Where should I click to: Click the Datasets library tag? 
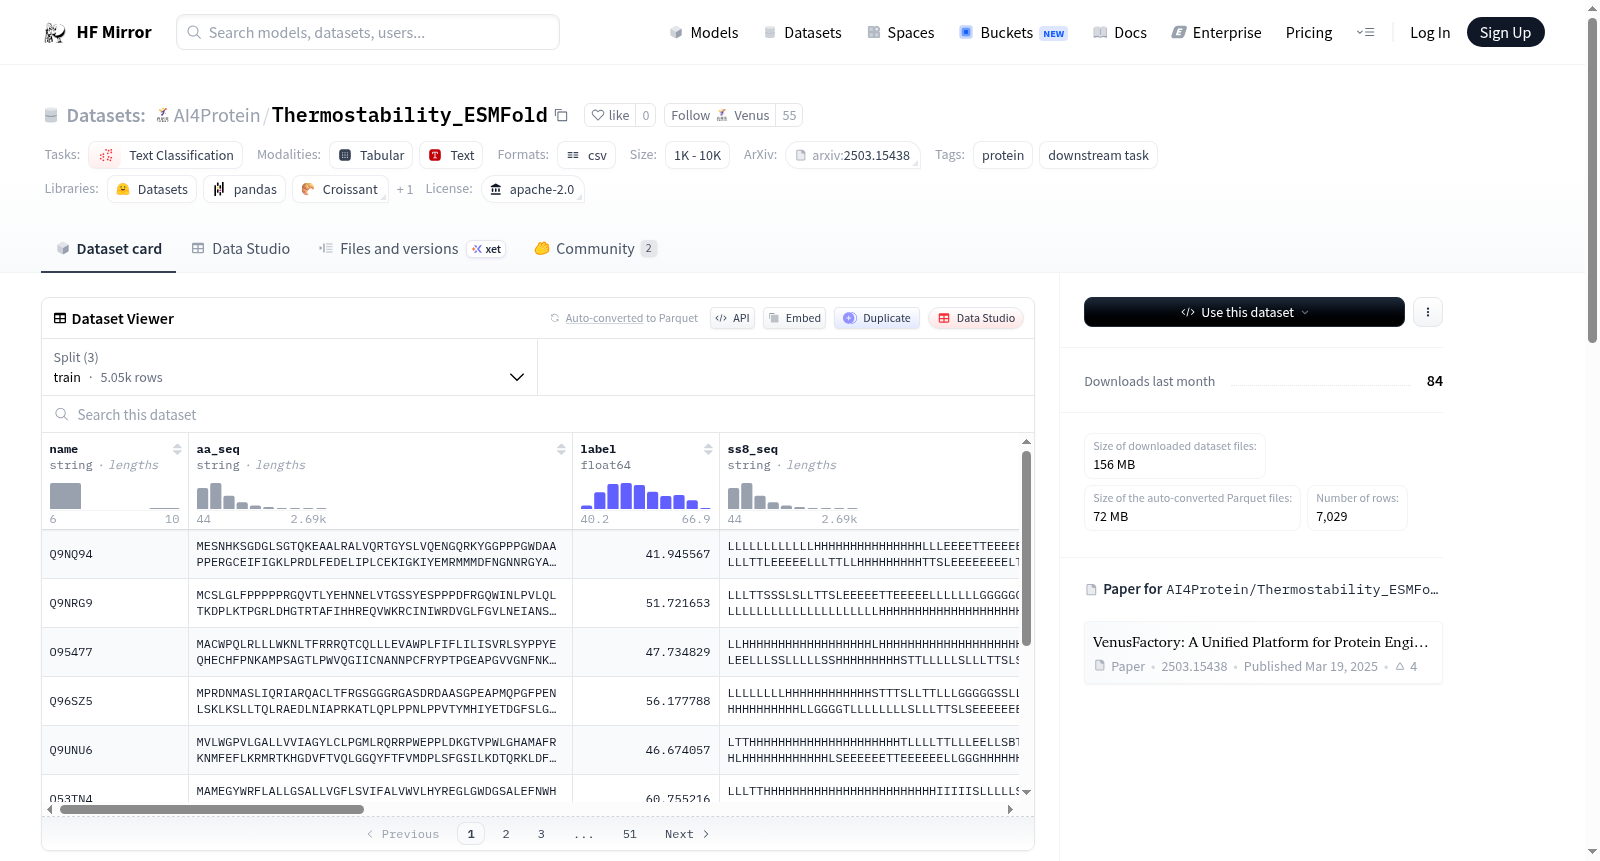[x=152, y=190]
